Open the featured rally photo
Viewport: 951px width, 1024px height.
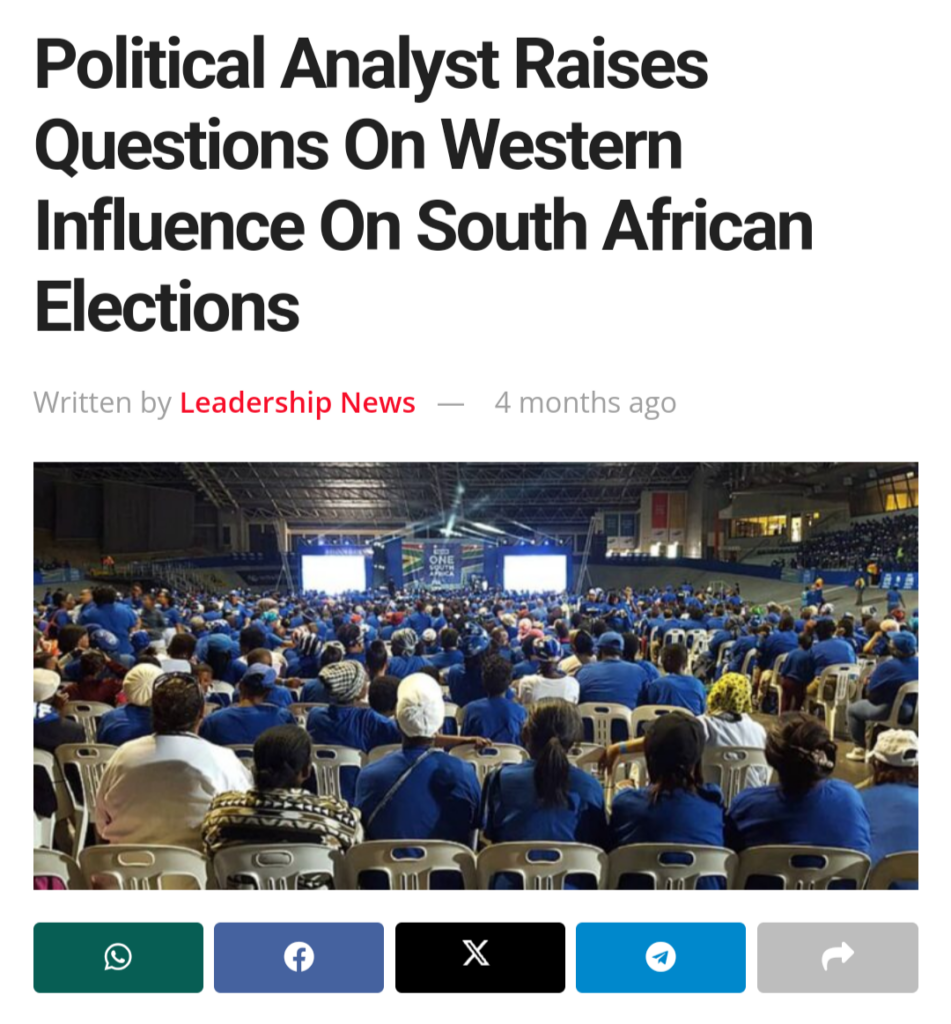click(x=475, y=675)
